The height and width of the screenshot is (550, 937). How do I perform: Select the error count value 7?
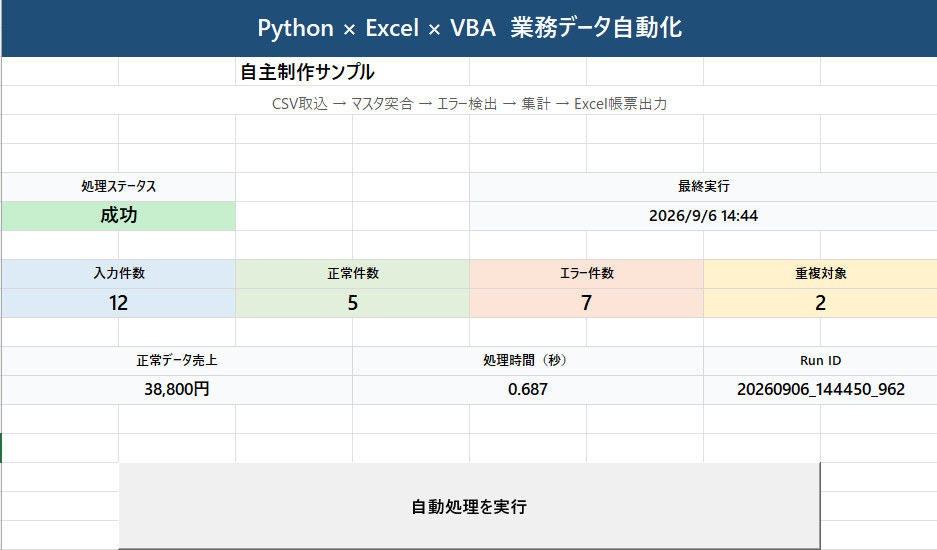(x=586, y=303)
